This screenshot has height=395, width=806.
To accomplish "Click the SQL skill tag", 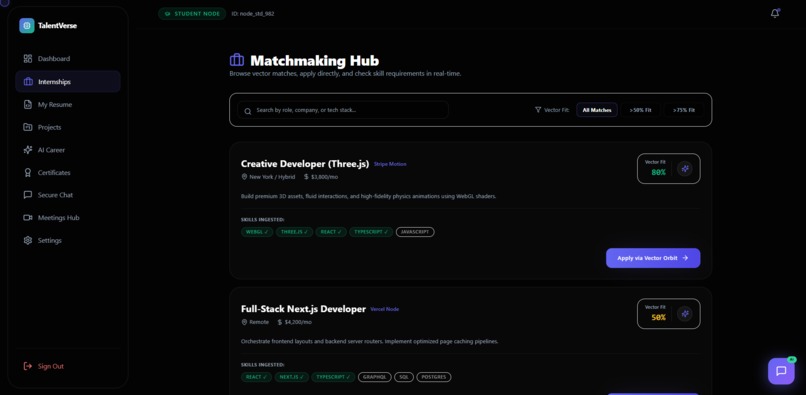I will pyautogui.click(x=404, y=377).
